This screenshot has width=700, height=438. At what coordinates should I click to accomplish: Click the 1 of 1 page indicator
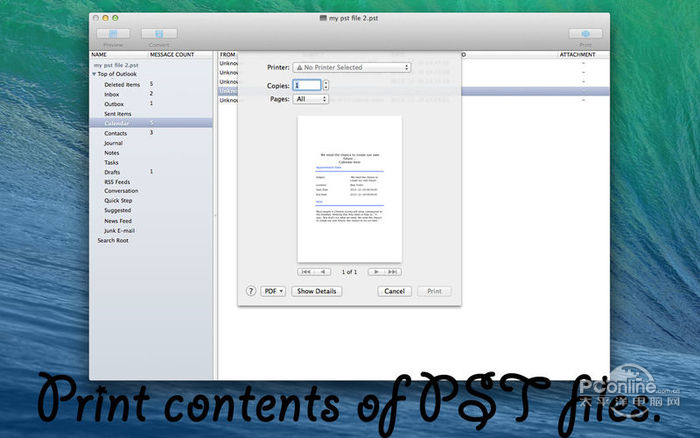click(x=349, y=271)
